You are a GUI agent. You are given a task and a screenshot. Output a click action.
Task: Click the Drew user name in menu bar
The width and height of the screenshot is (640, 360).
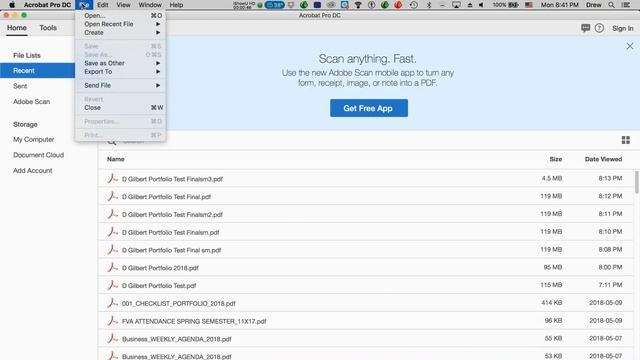tap(593, 5)
